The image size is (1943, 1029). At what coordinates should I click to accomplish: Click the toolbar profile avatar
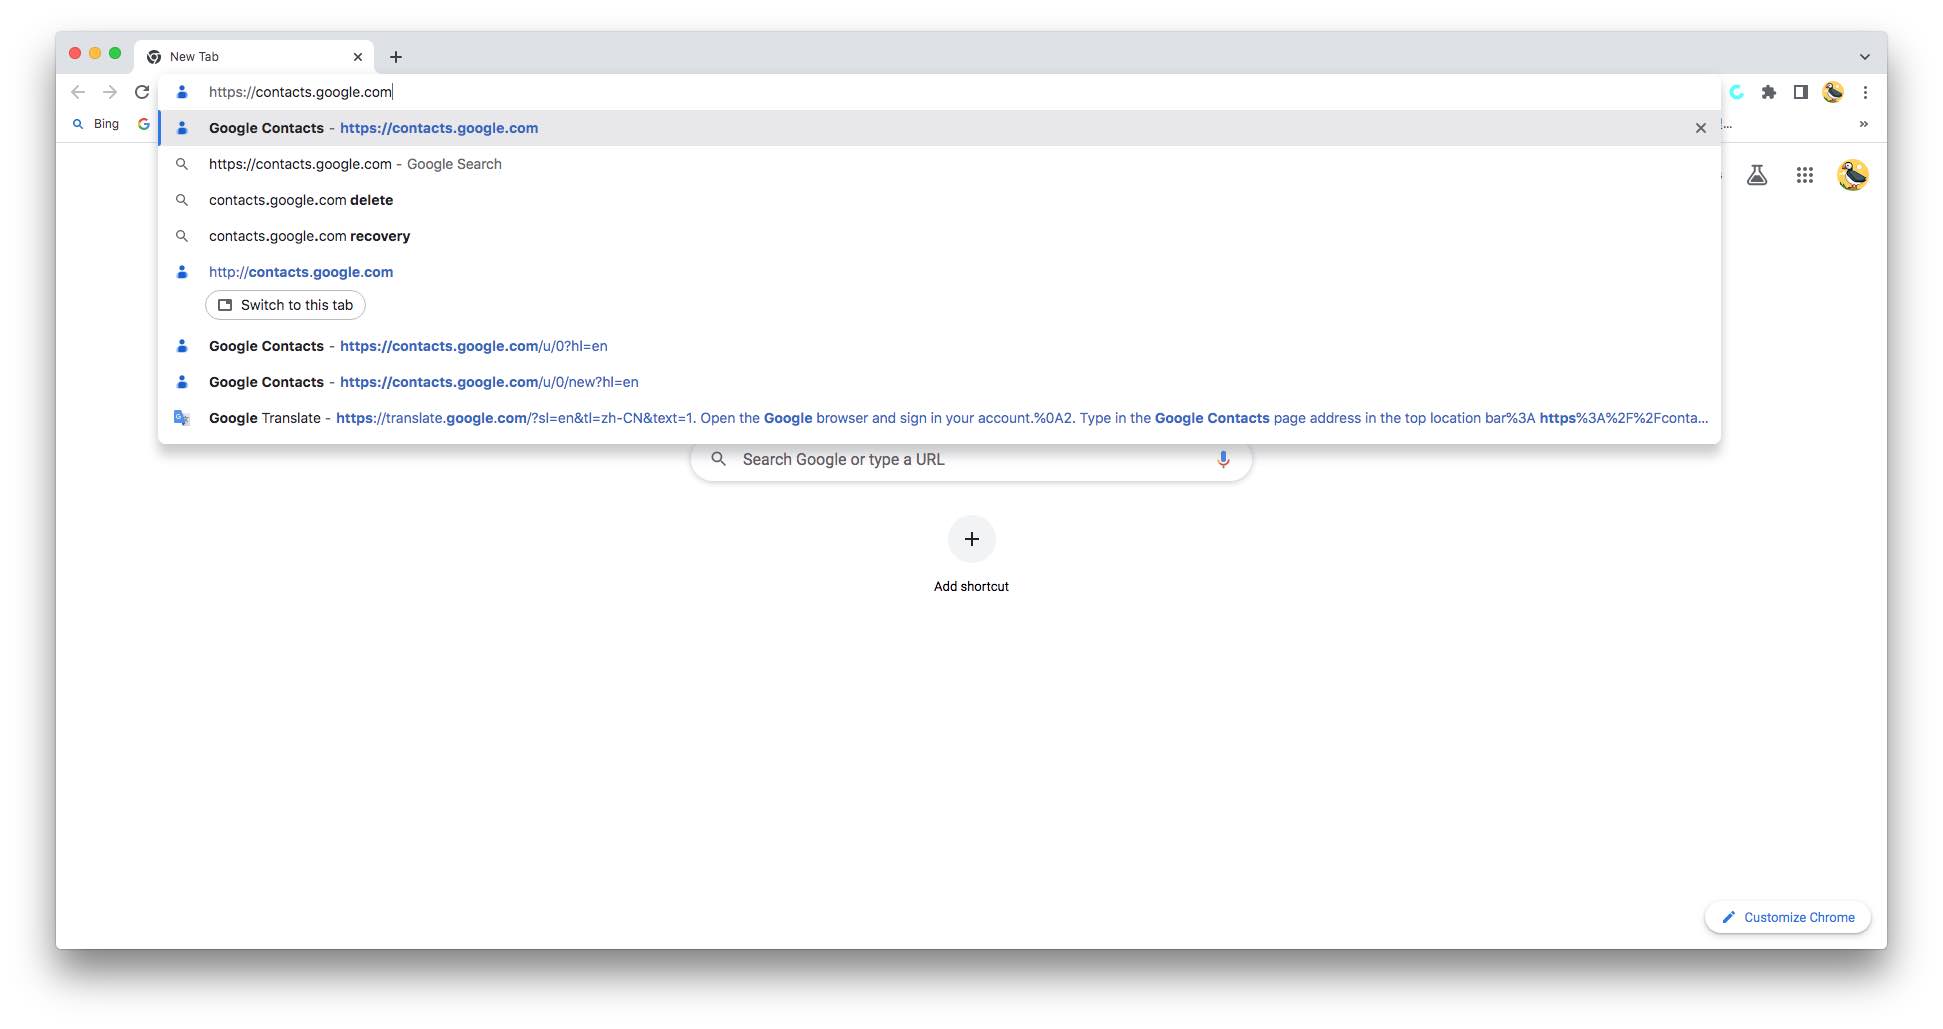pyautogui.click(x=1833, y=92)
